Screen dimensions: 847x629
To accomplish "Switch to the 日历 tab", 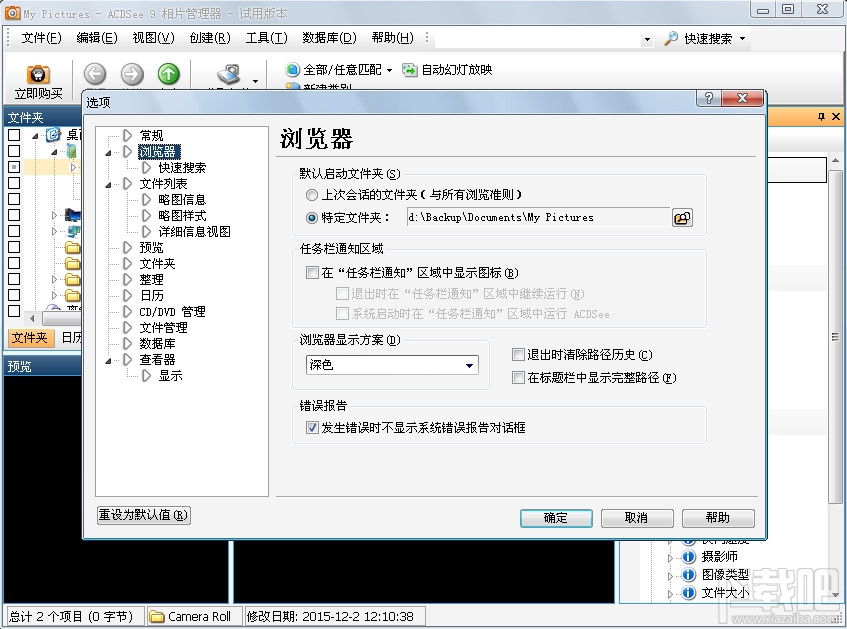I will point(72,338).
